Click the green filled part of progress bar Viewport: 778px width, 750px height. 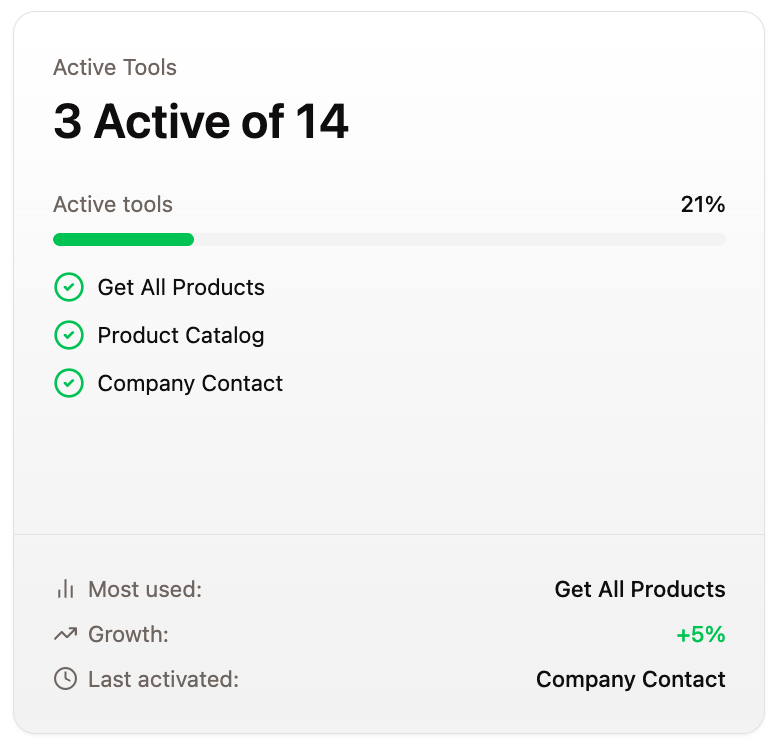[124, 240]
